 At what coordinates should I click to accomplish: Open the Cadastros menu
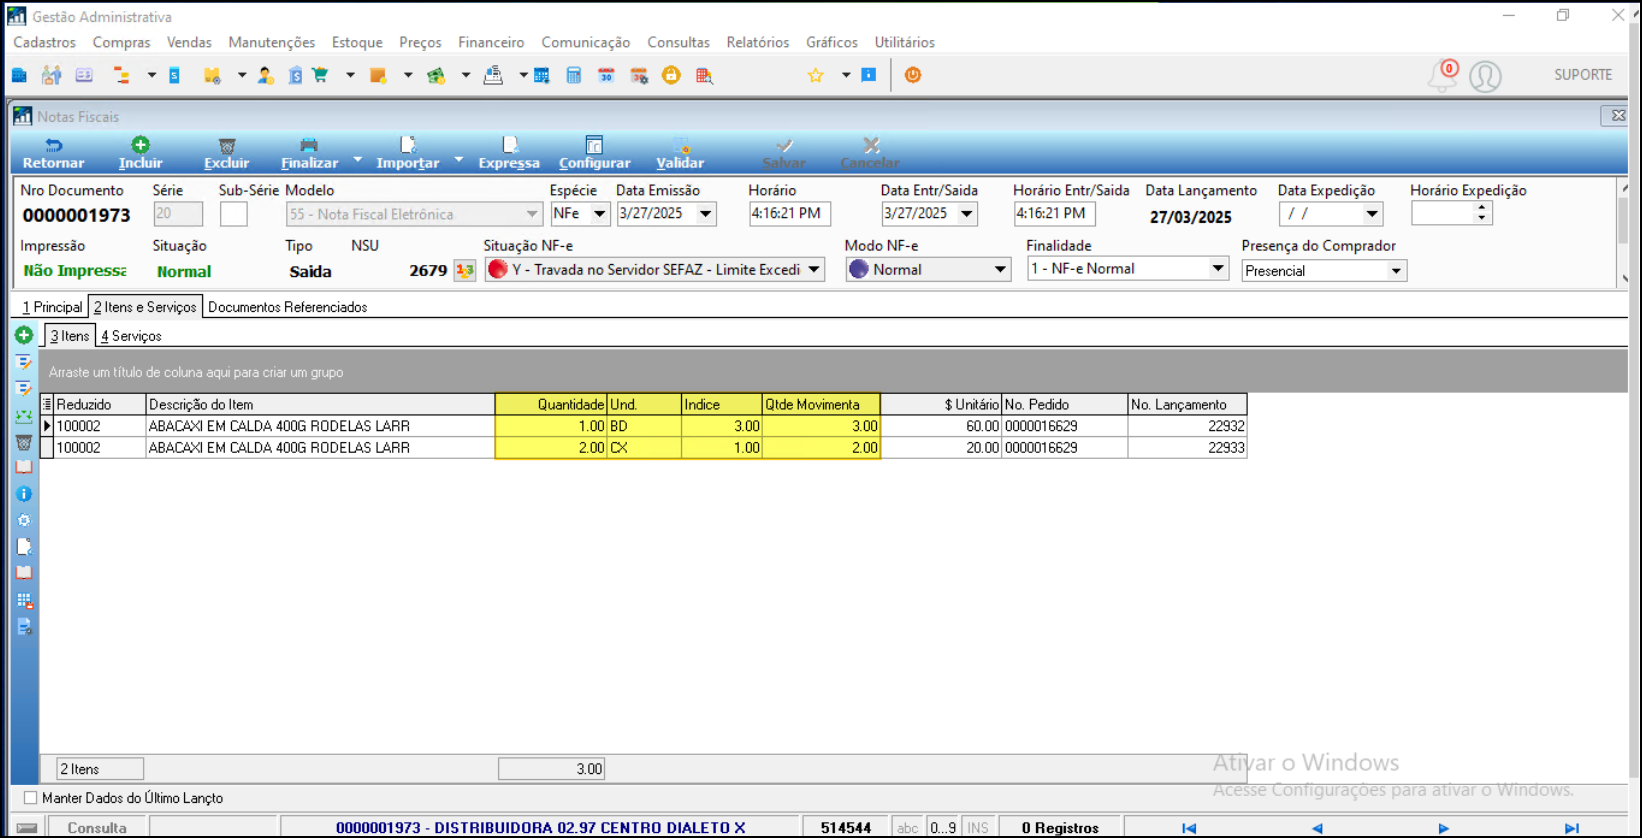[44, 42]
